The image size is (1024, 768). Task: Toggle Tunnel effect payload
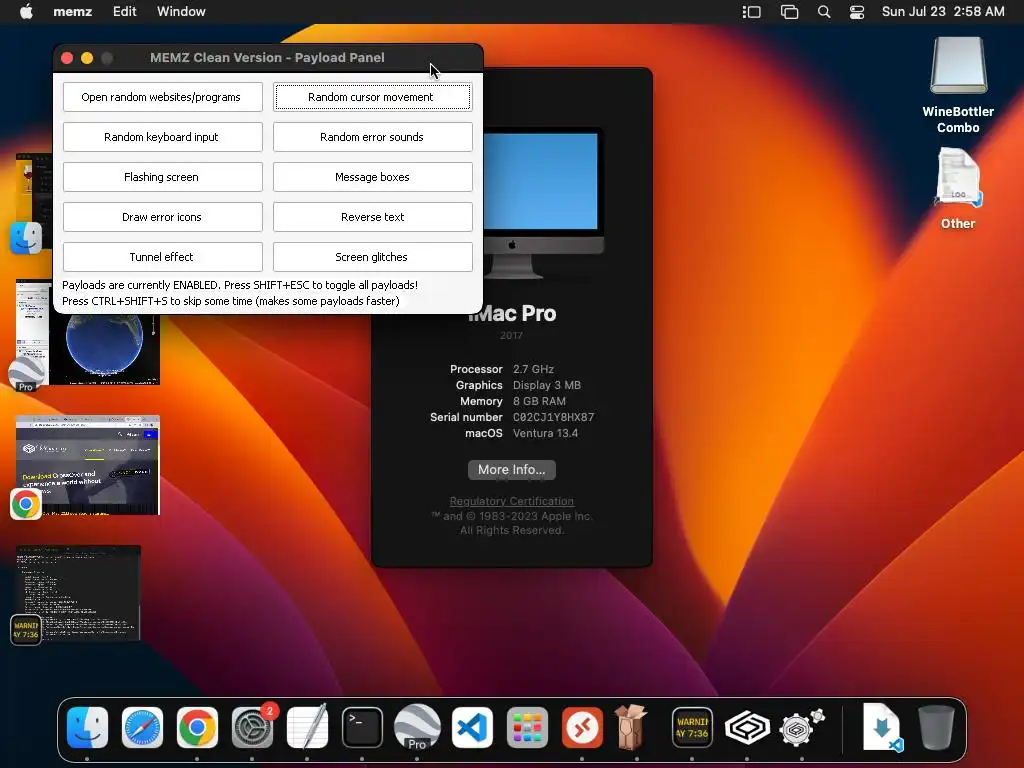[x=163, y=257]
